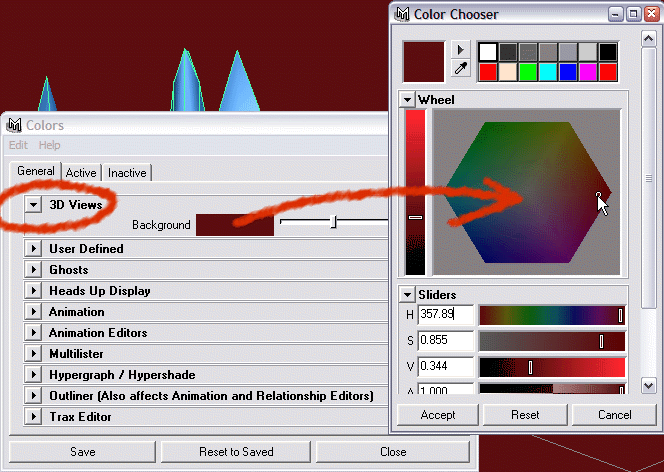Pick the magenta palette swatch
Image resolution: width=664 pixels, height=472 pixels.
(588, 72)
